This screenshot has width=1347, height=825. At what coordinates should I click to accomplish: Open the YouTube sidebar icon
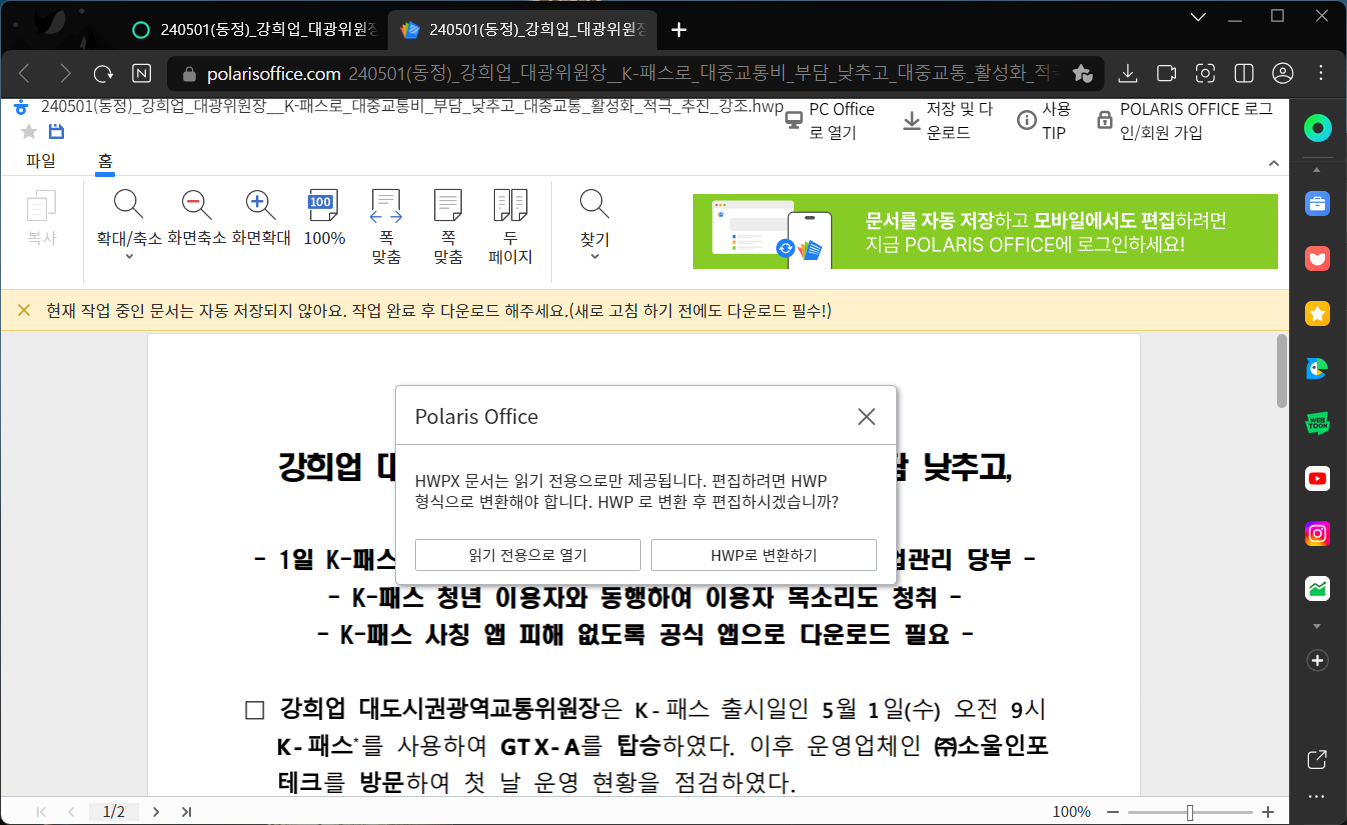1318,478
